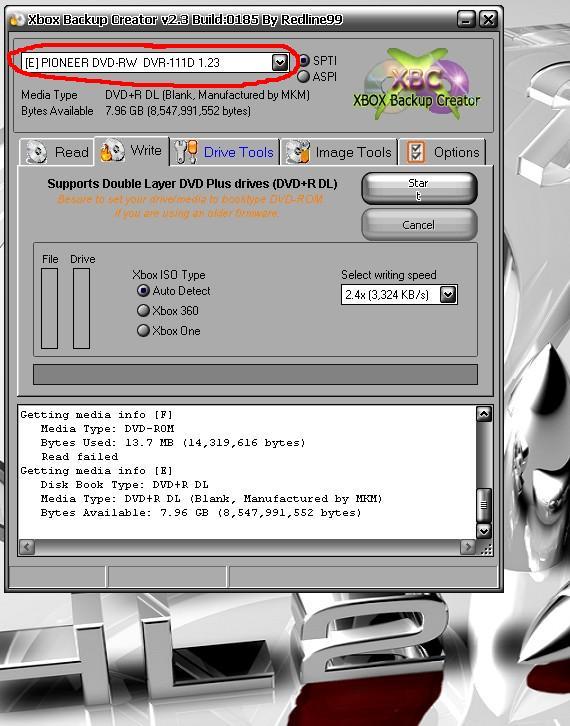This screenshot has height=726, width=570.
Task: Click the log resize grip corner
Action: [486, 549]
